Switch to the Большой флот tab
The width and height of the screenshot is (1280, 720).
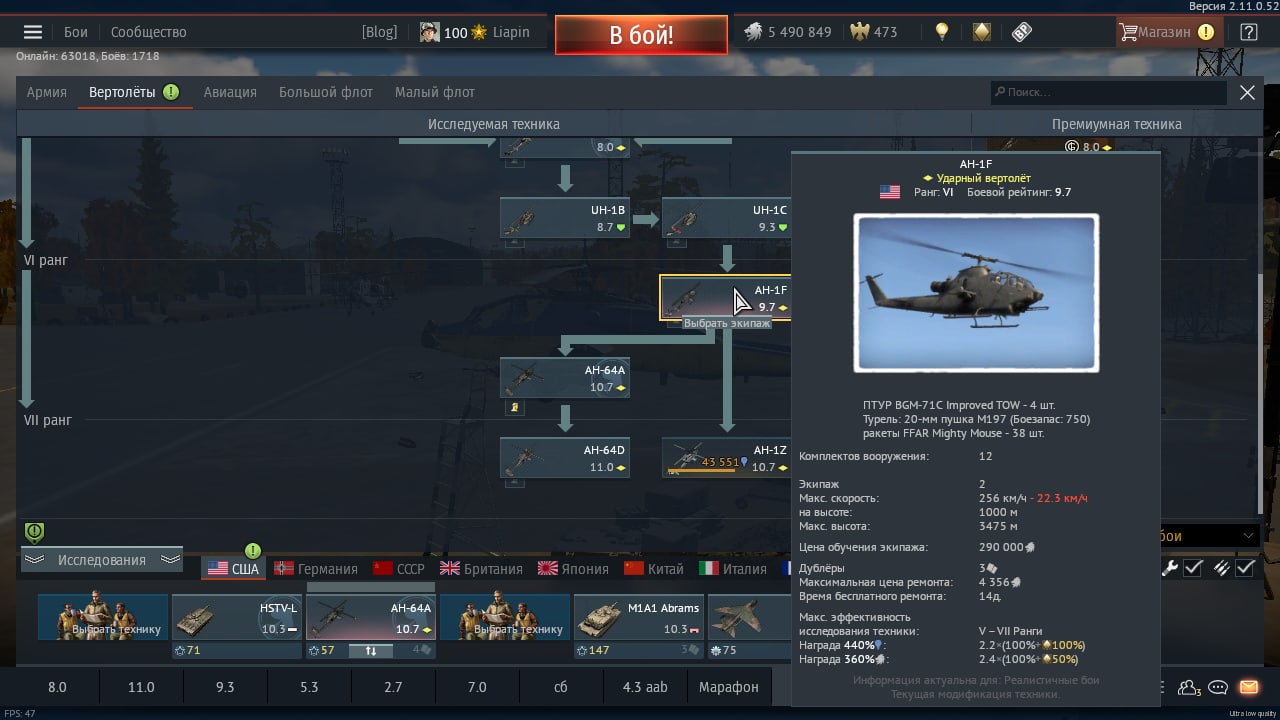[326, 92]
